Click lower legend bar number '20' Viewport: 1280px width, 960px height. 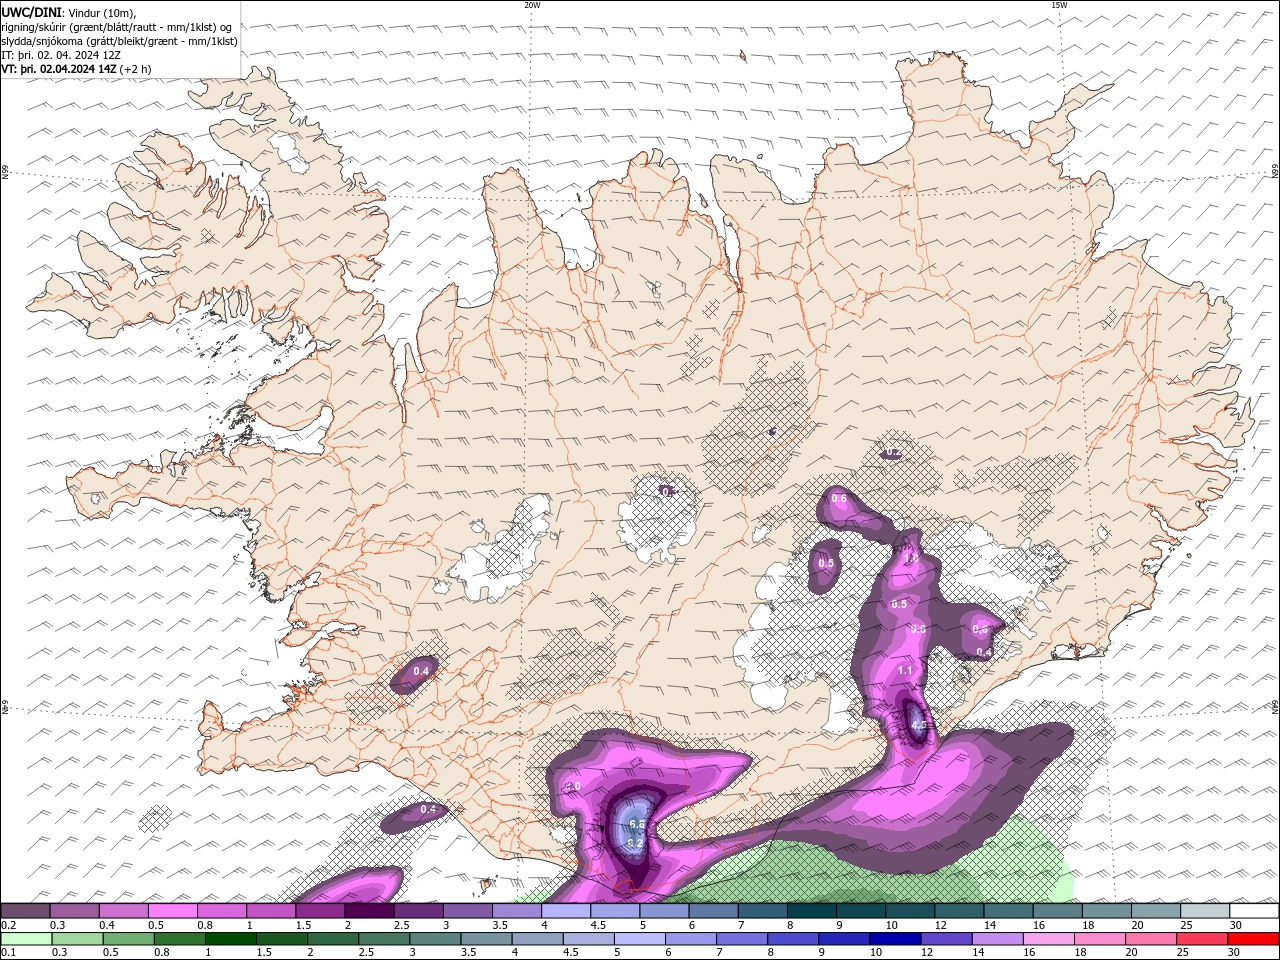point(1132,952)
